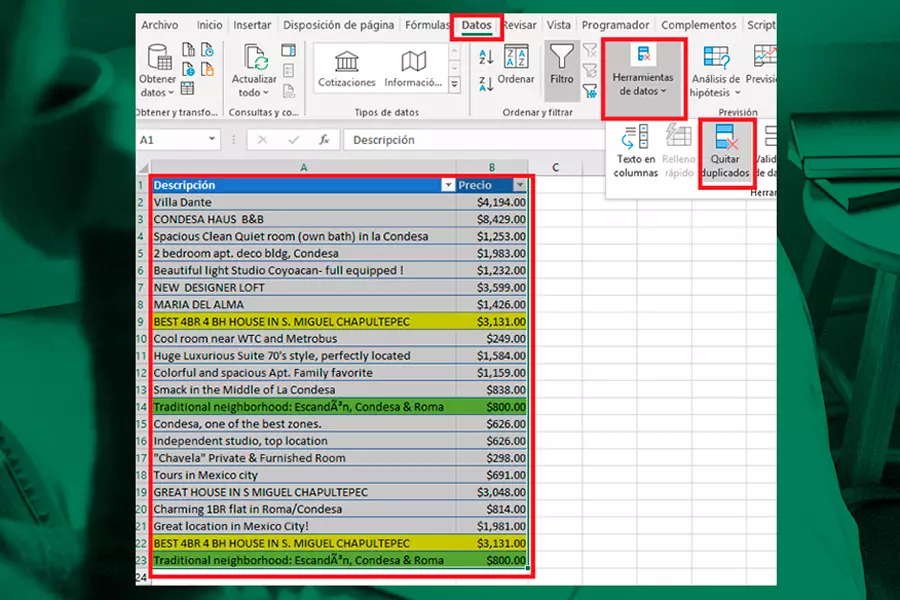This screenshot has height=600, width=900.
Task: Sort descending with the Z-A icon
Action: 486,84
